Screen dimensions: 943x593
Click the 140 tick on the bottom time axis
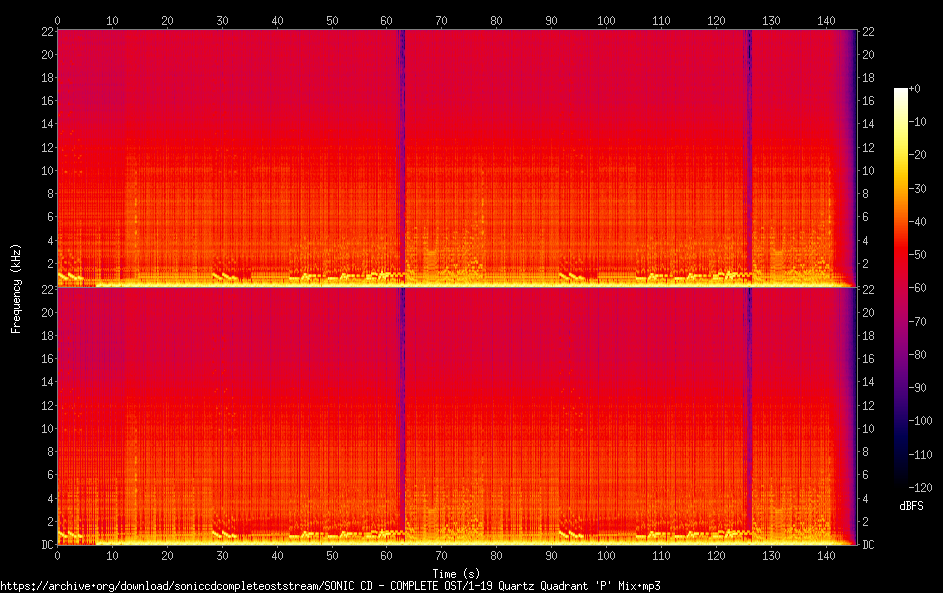click(825, 555)
